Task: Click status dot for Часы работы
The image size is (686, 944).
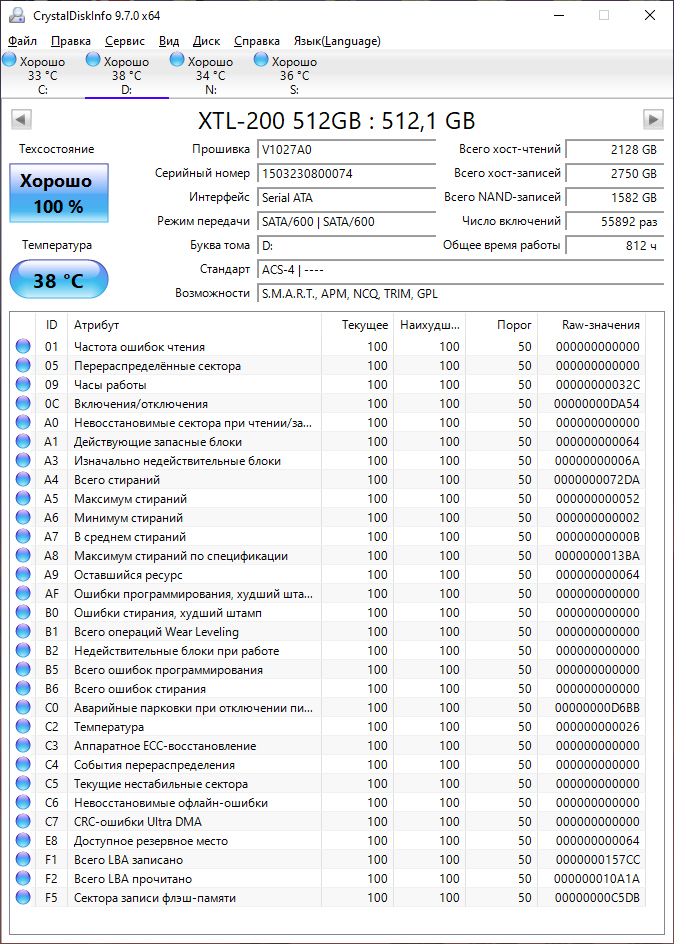Action: (x=23, y=384)
